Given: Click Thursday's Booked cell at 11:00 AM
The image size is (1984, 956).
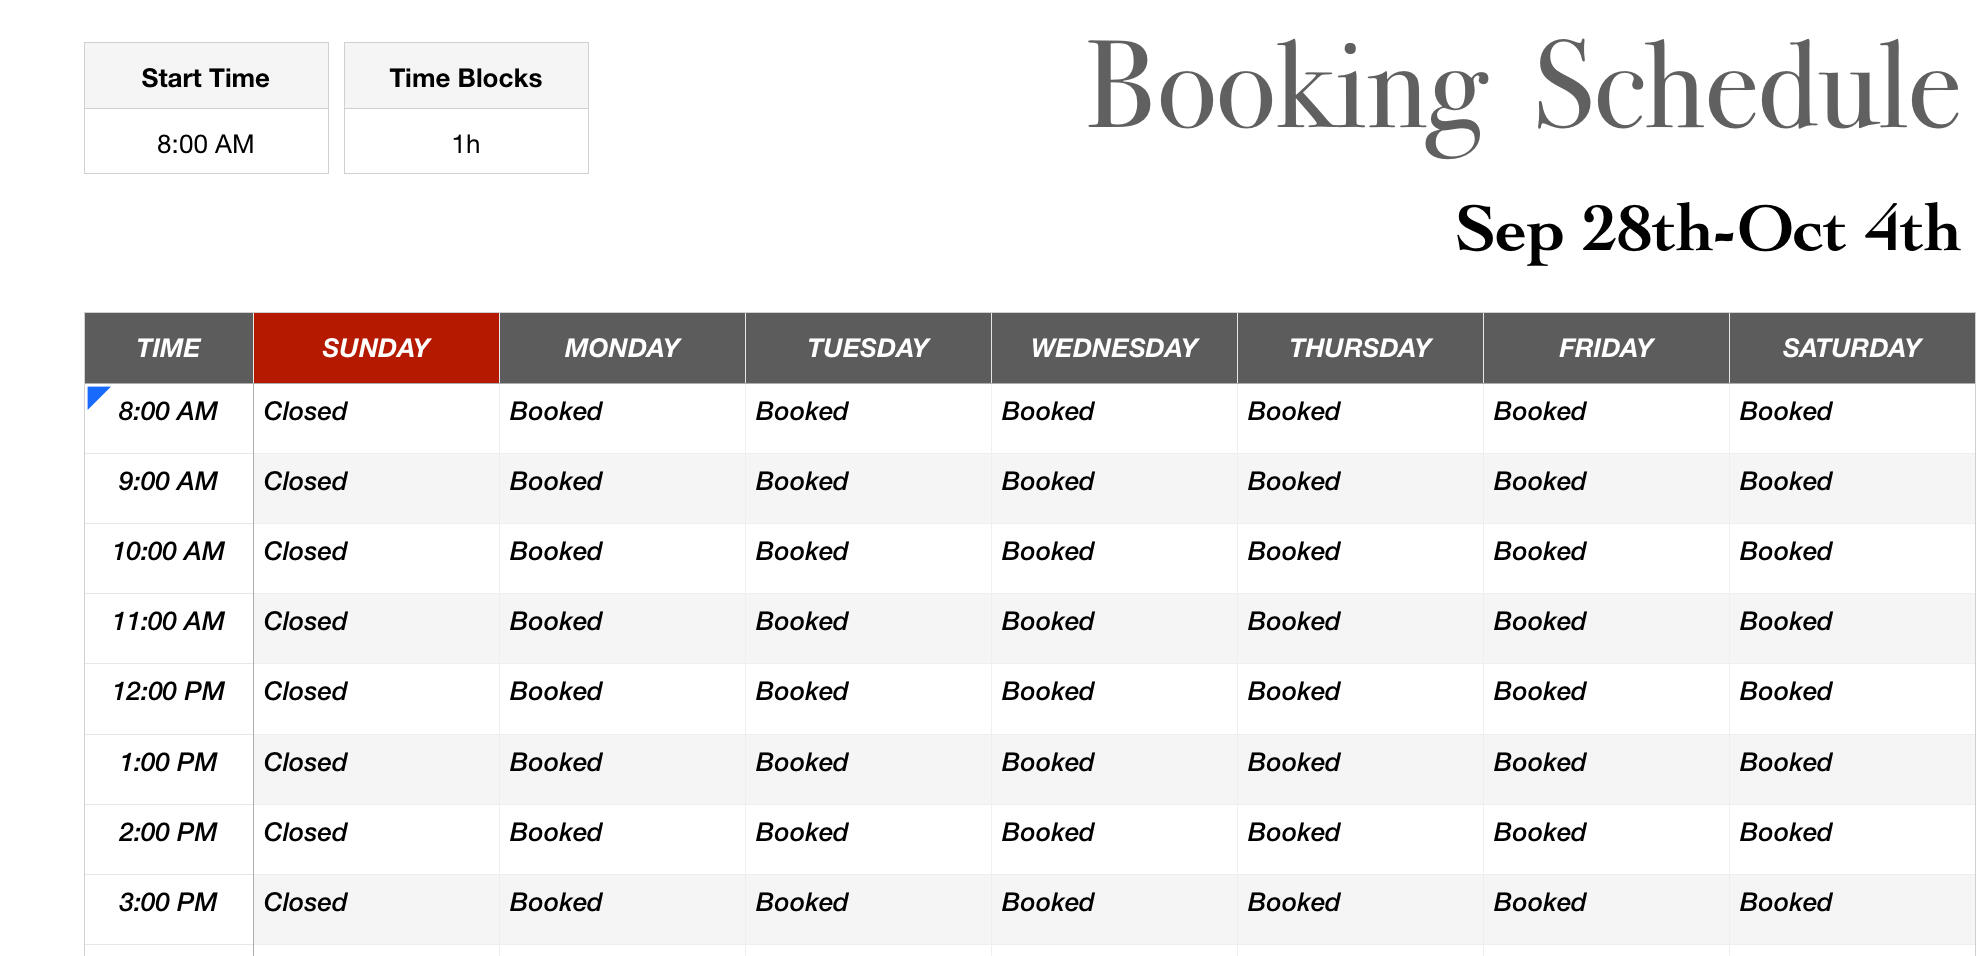Looking at the screenshot, I should [x=1294, y=621].
